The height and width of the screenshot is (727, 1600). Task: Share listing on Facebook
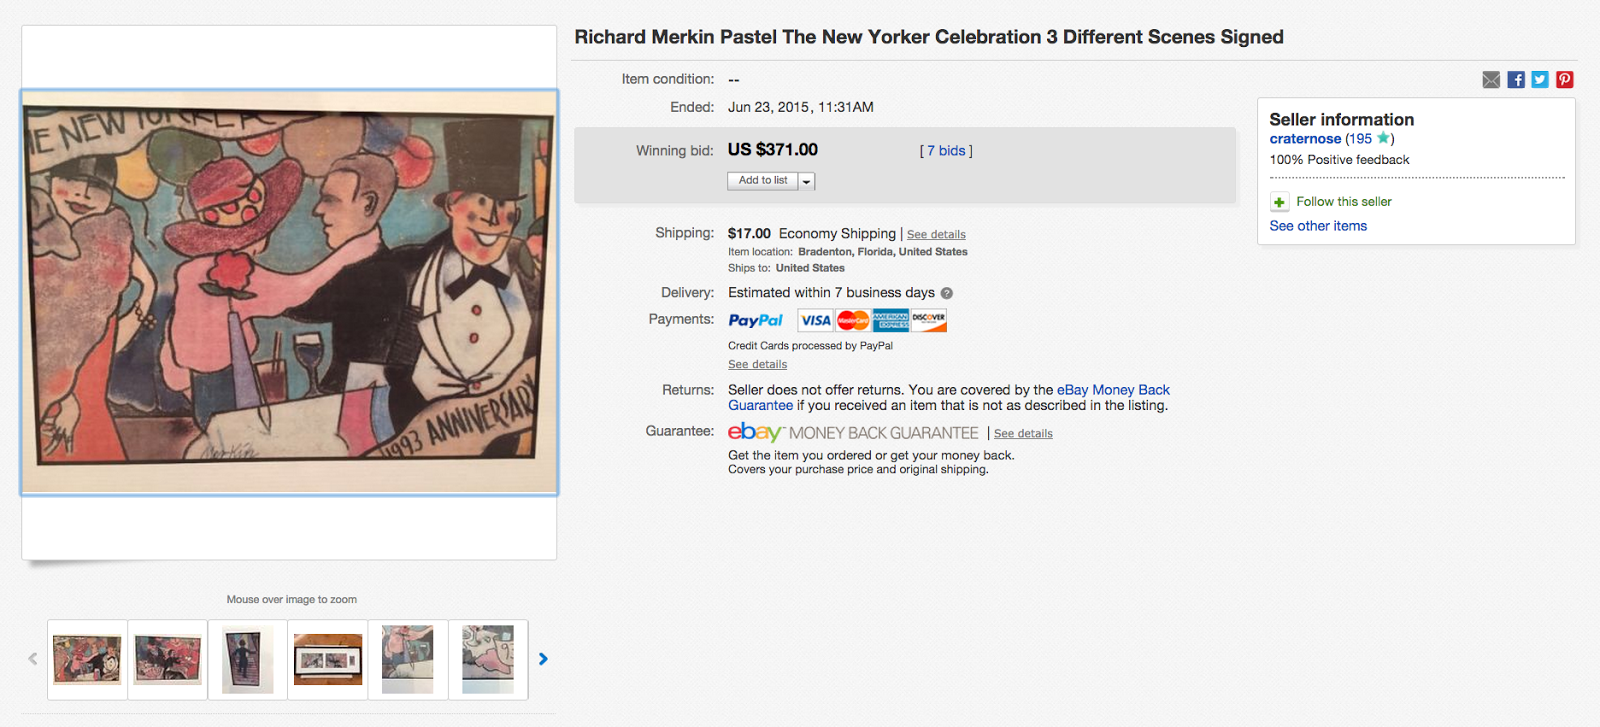point(1516,80)
